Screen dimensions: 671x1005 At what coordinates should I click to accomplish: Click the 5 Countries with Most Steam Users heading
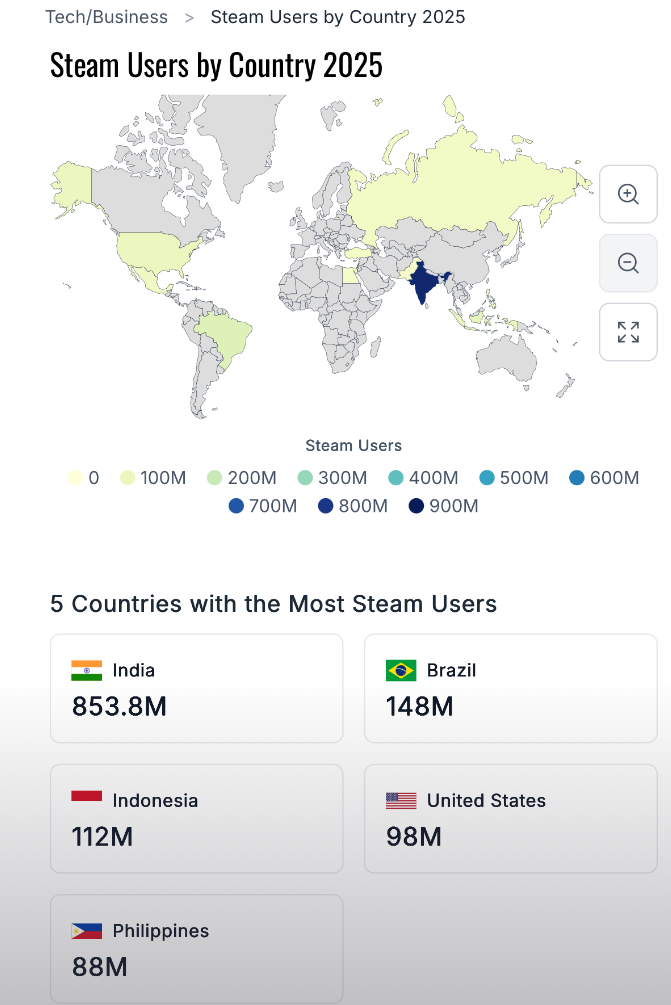coord(274,604)
